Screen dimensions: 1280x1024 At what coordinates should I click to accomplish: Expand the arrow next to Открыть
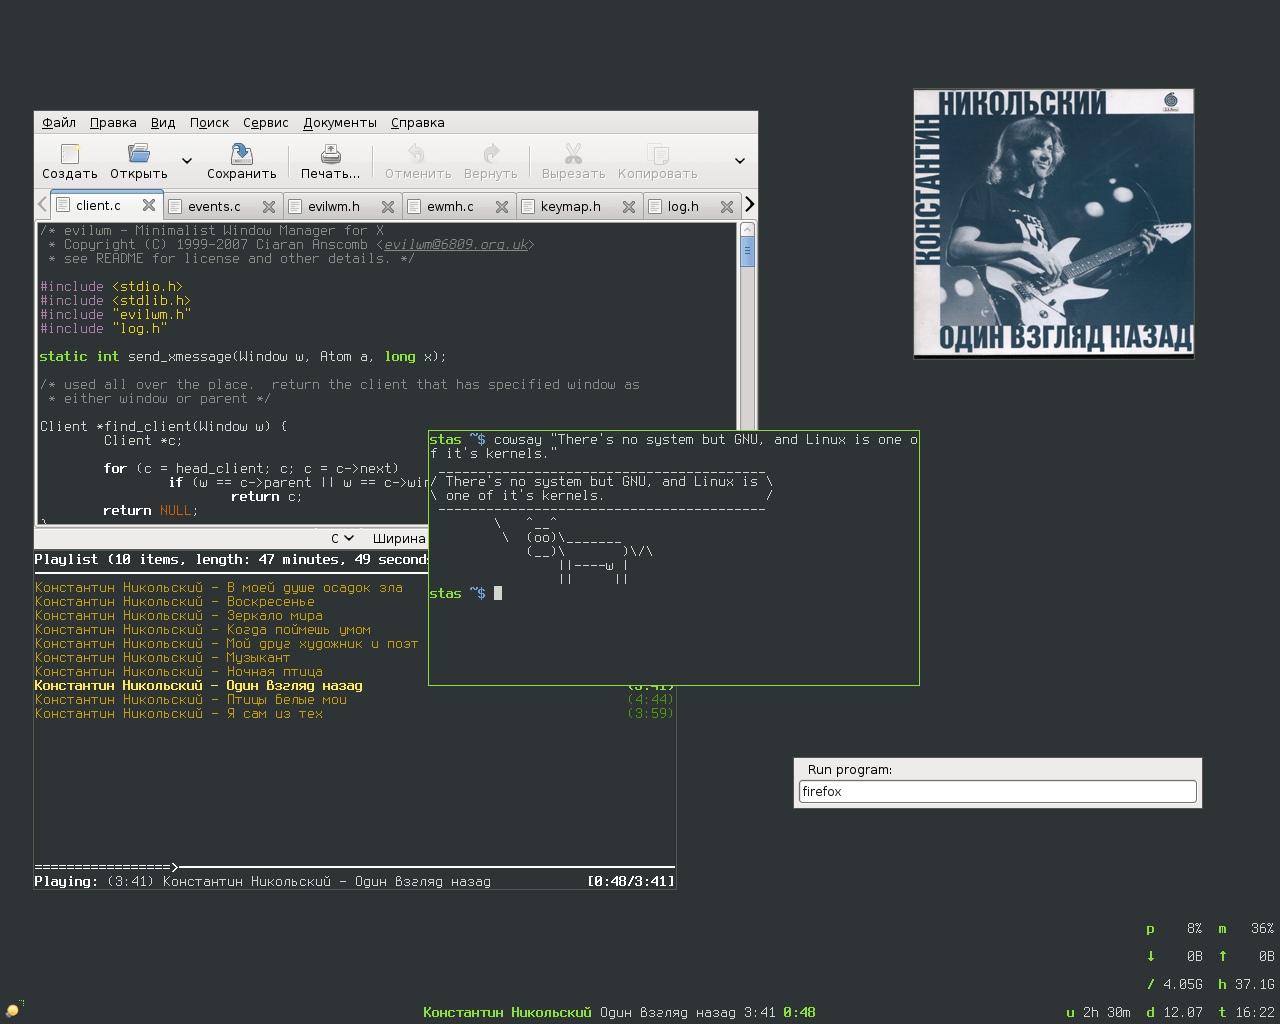pos(186,160)
